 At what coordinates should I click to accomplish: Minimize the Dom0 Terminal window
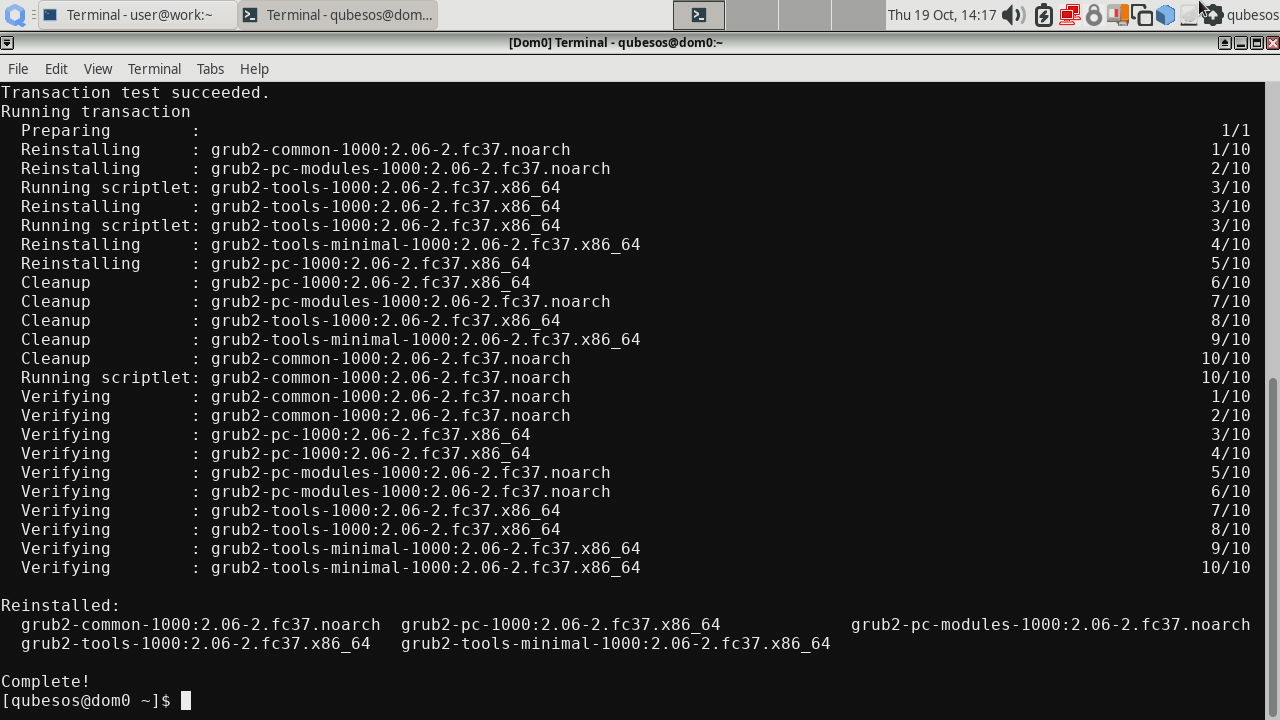coord(1240,43)
